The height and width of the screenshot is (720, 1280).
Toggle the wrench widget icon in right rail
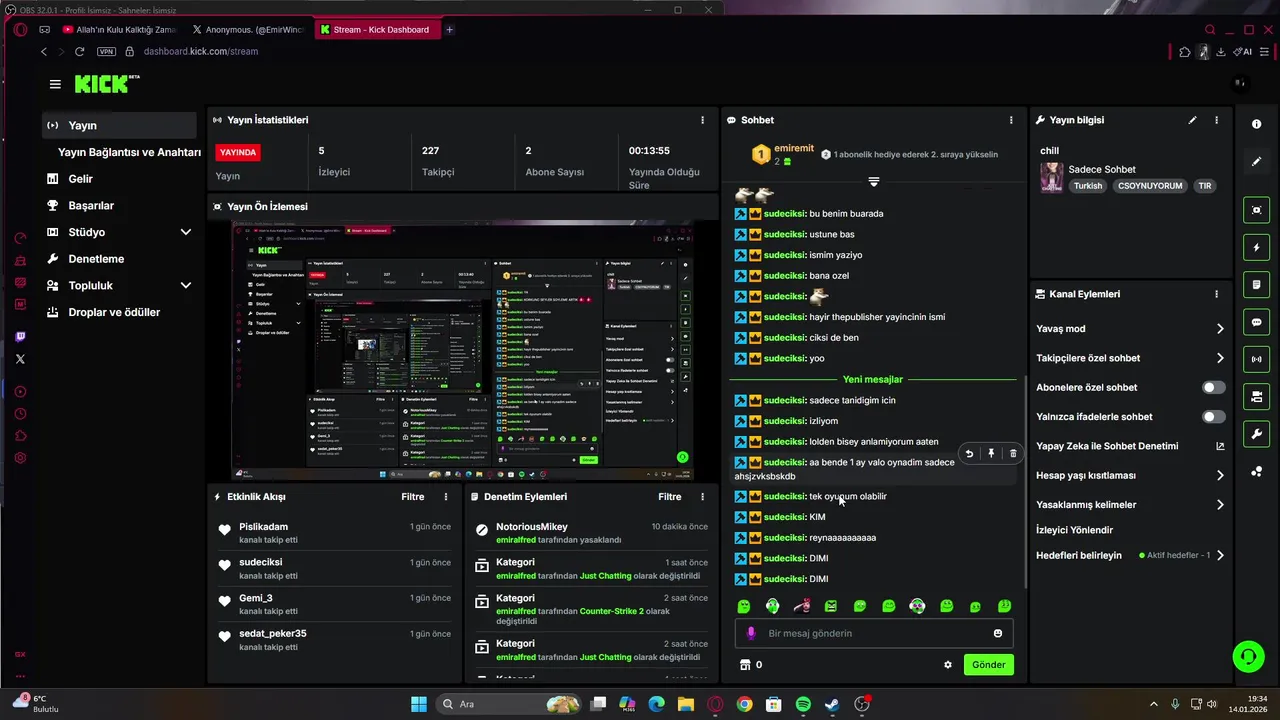(1257, 434)
